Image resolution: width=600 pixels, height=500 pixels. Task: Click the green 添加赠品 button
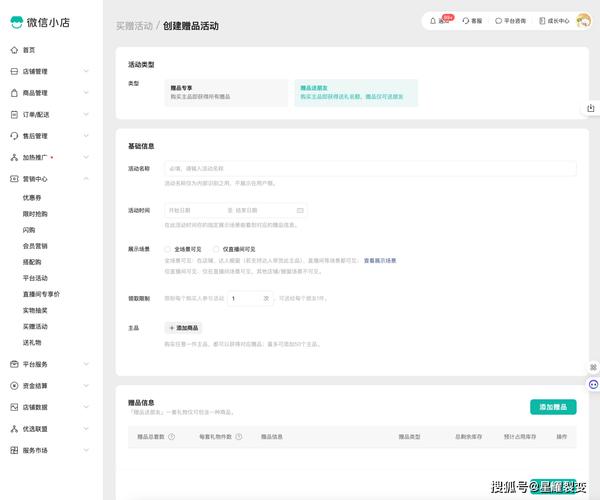tap(553, 407)
